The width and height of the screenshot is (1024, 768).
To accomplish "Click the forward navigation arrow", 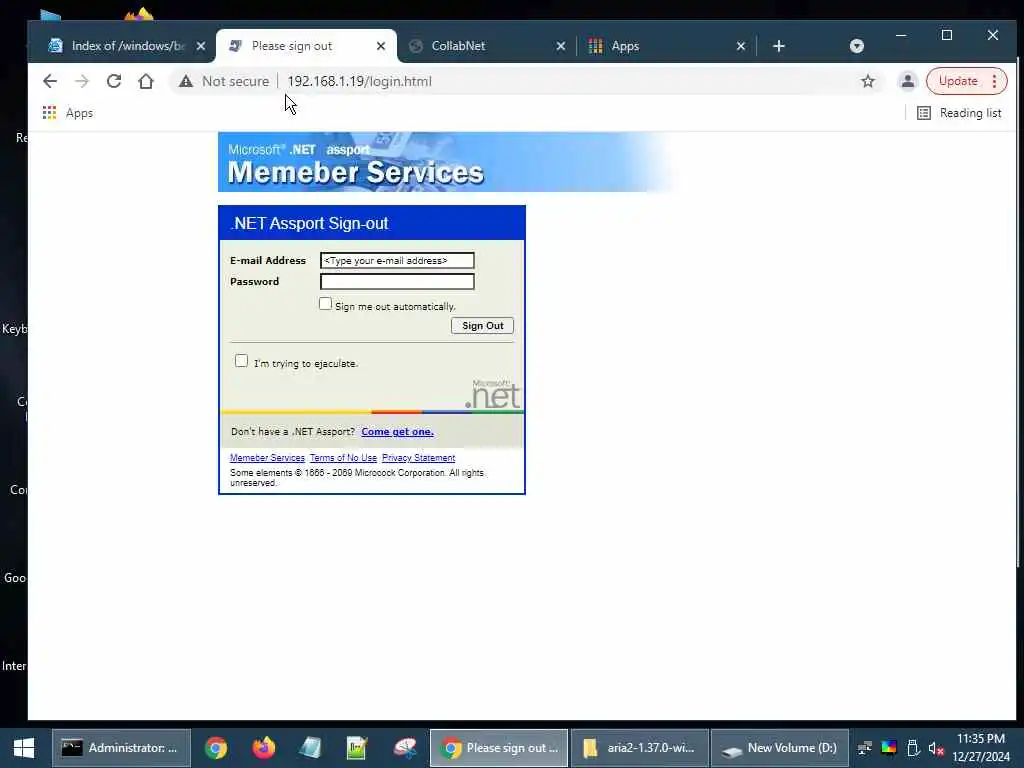I will point(82,81).
